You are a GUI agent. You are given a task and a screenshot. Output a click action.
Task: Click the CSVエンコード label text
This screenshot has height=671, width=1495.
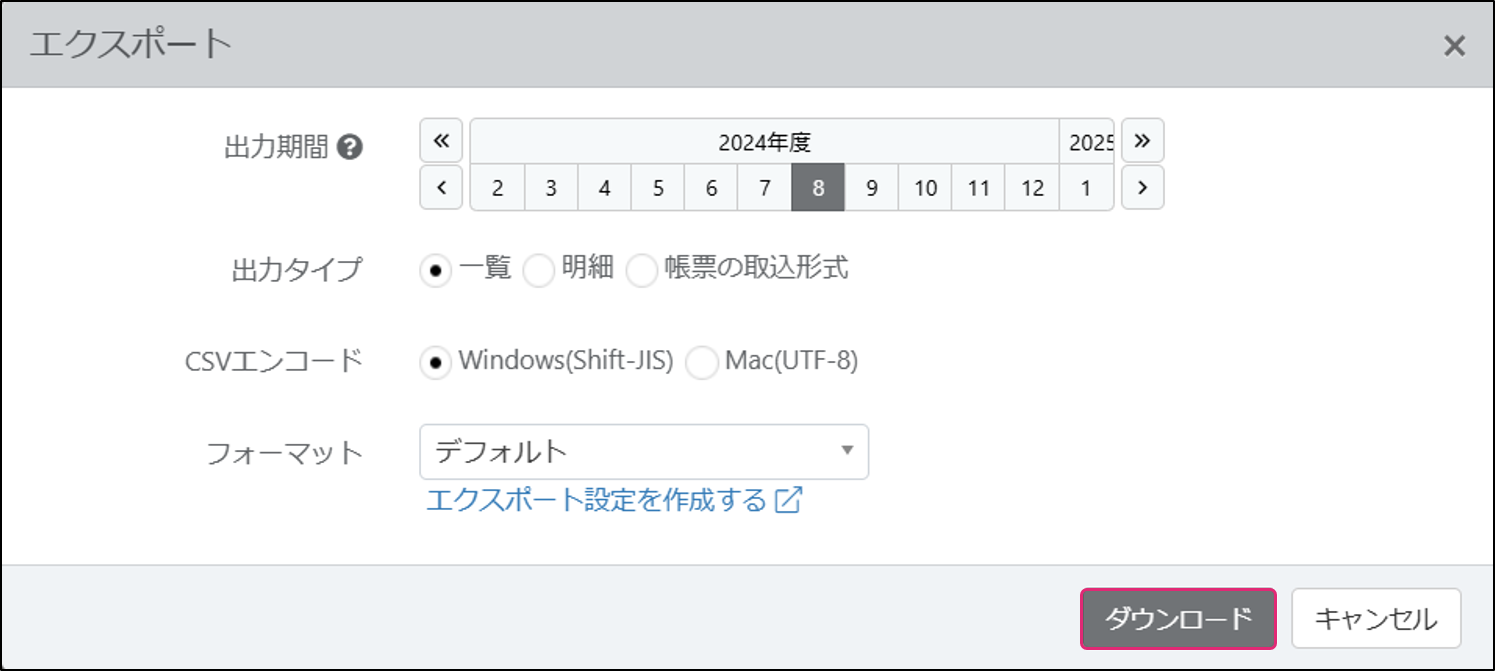[274, 362]
